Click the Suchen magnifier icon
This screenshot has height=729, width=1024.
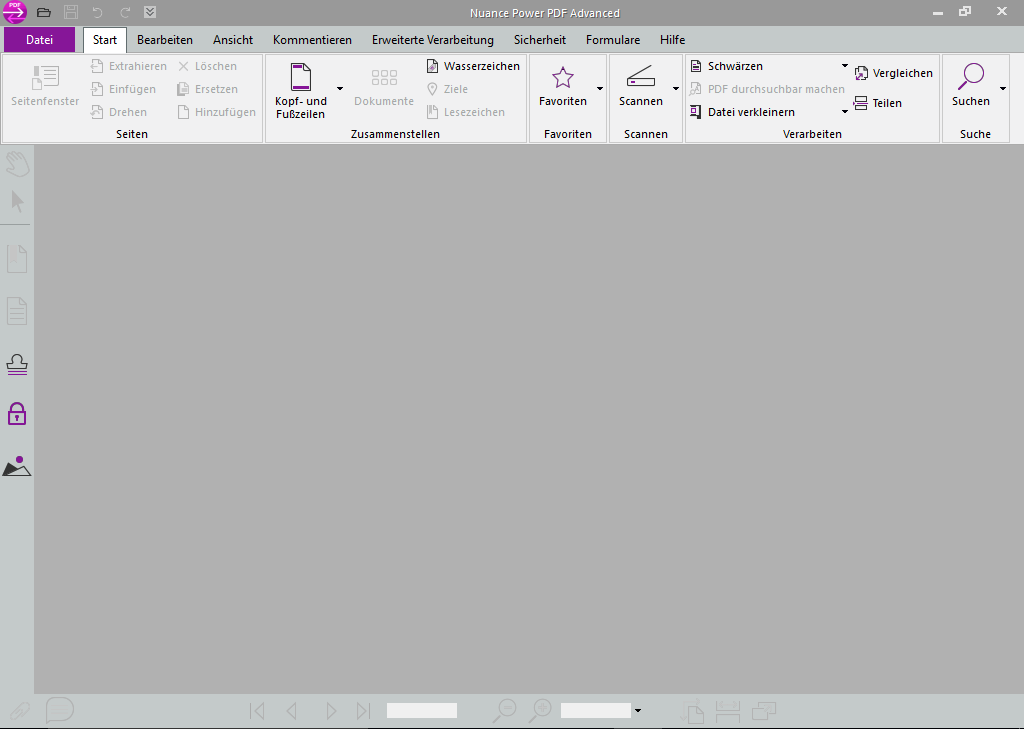click(970, 76)
